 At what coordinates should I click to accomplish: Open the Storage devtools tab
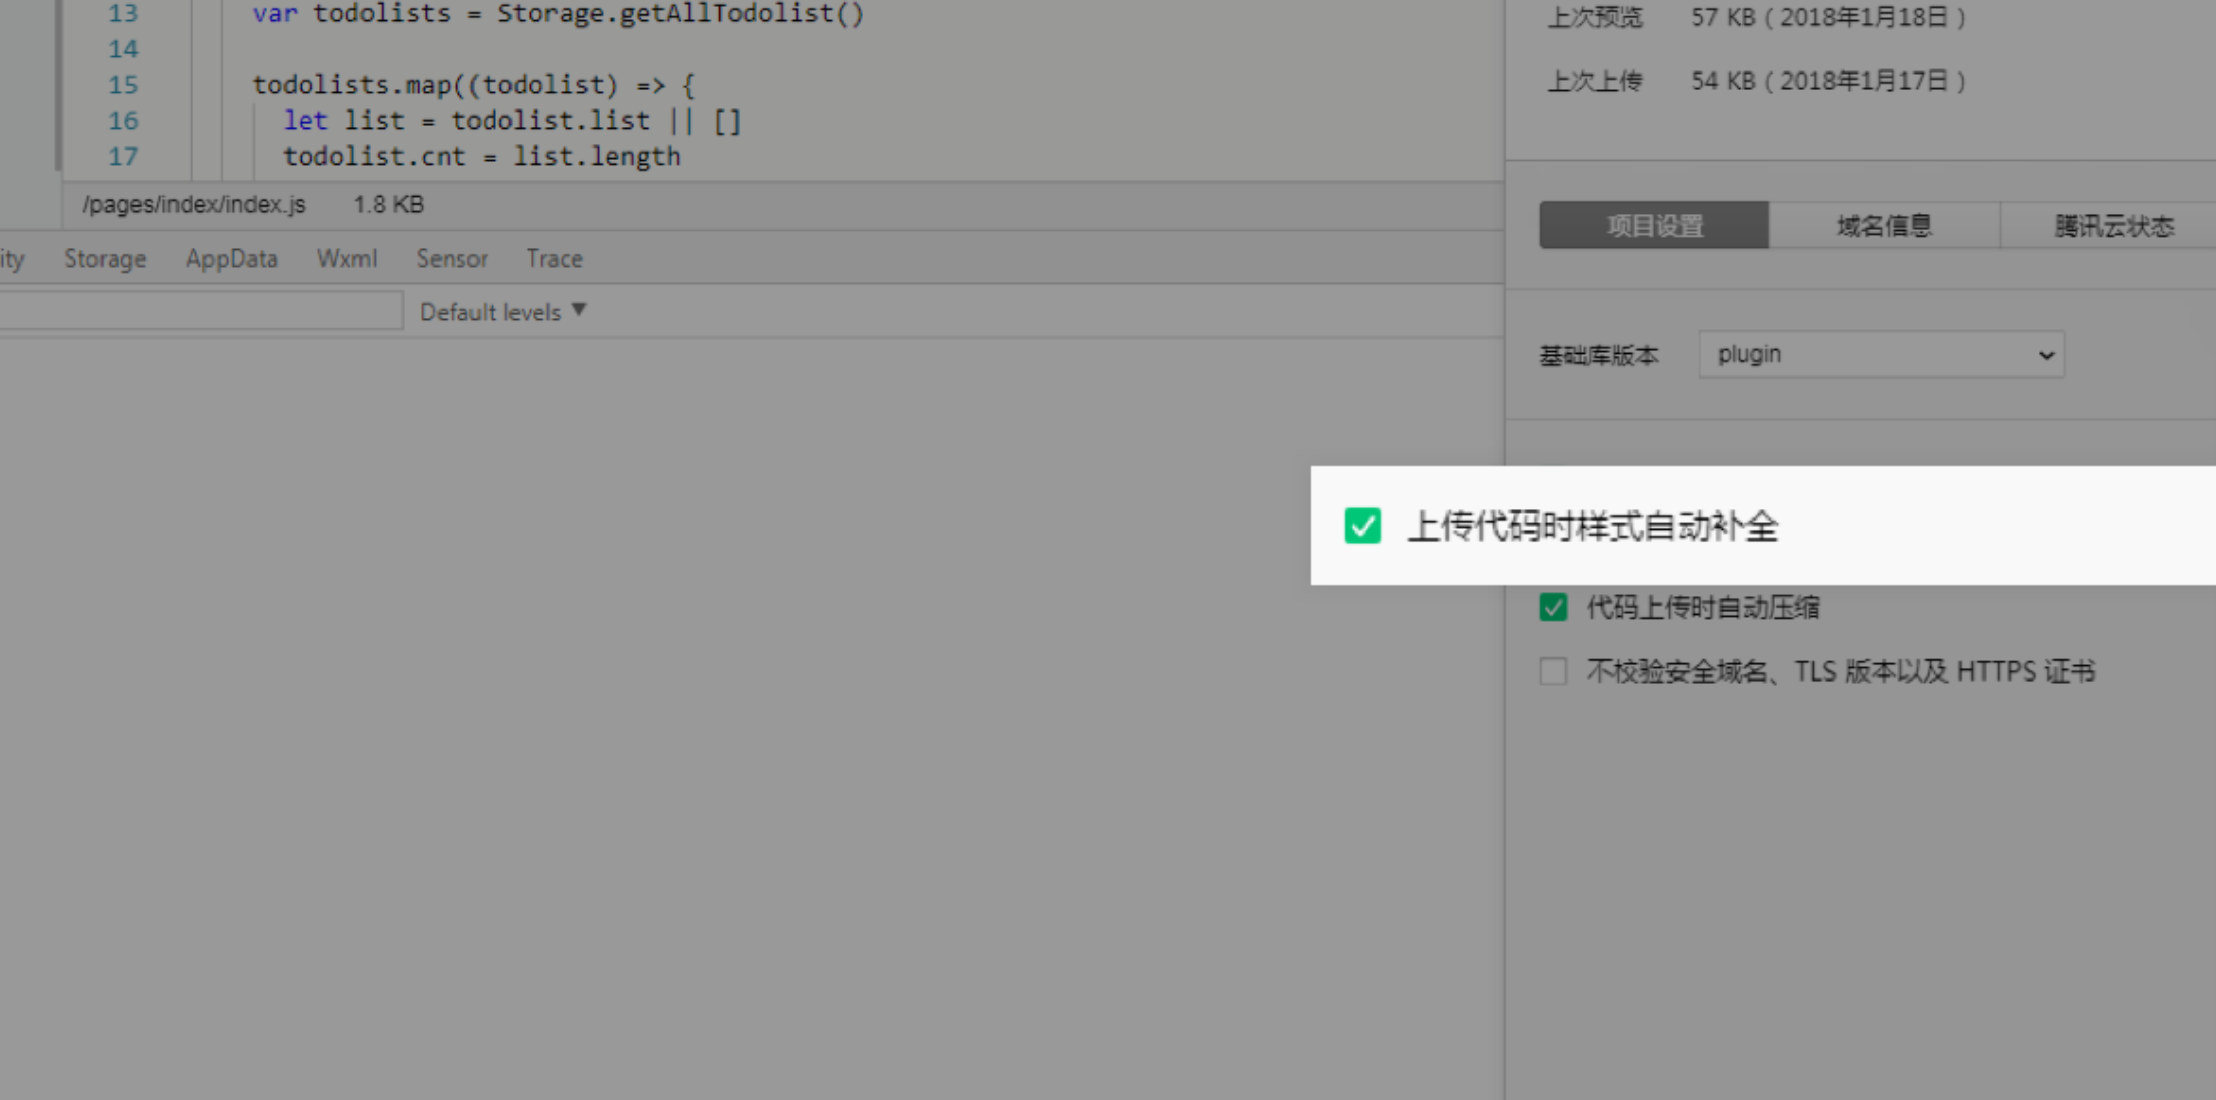click(105, 259)
